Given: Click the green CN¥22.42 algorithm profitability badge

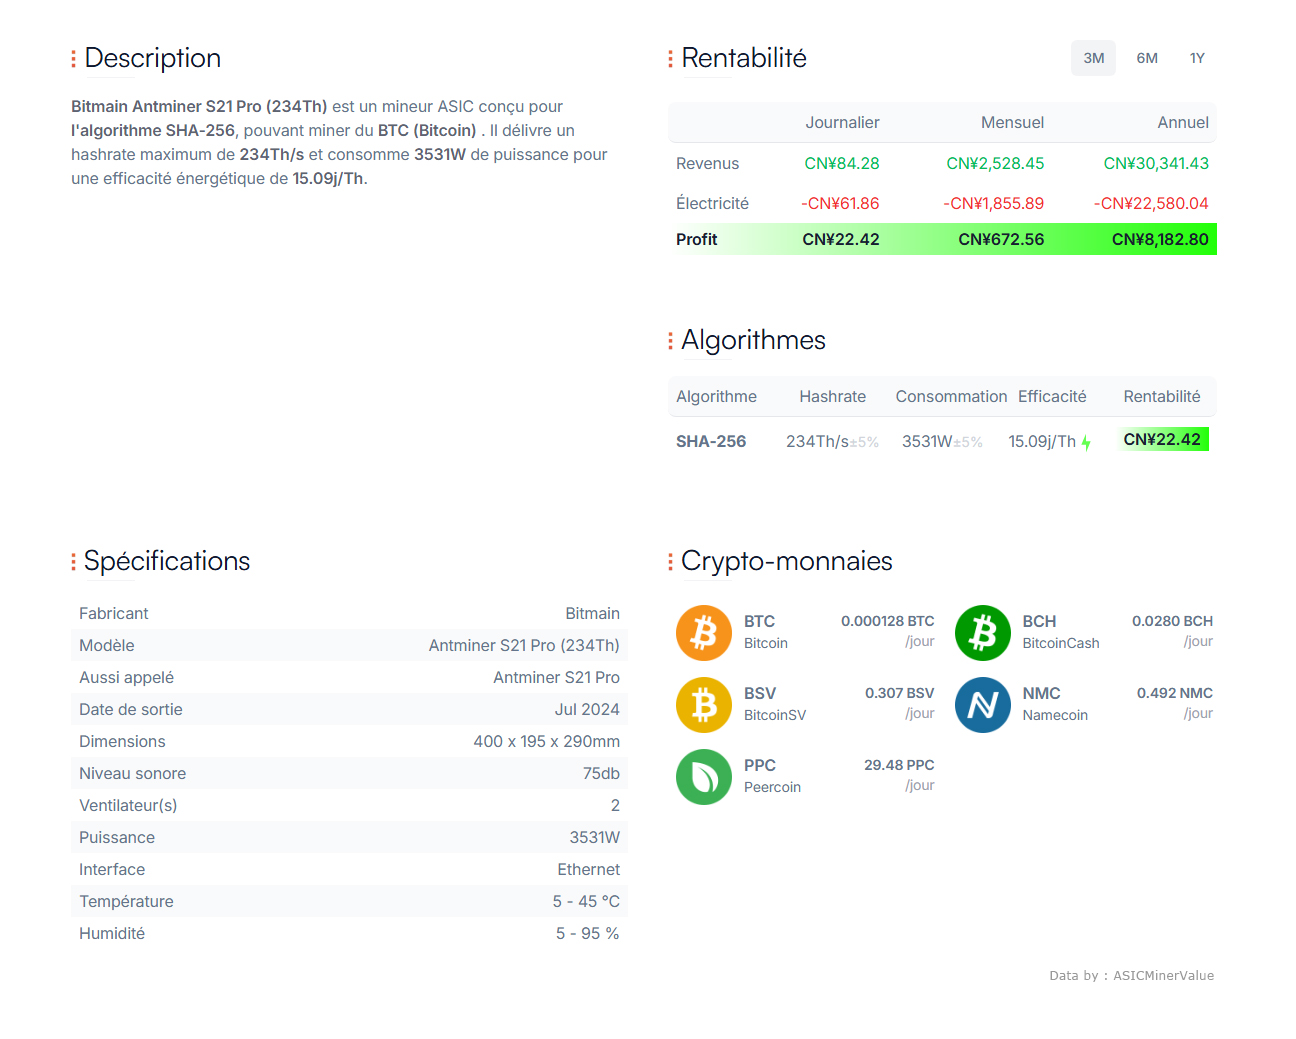Looking at the screenshot, I should click(x=1163, y=439).
